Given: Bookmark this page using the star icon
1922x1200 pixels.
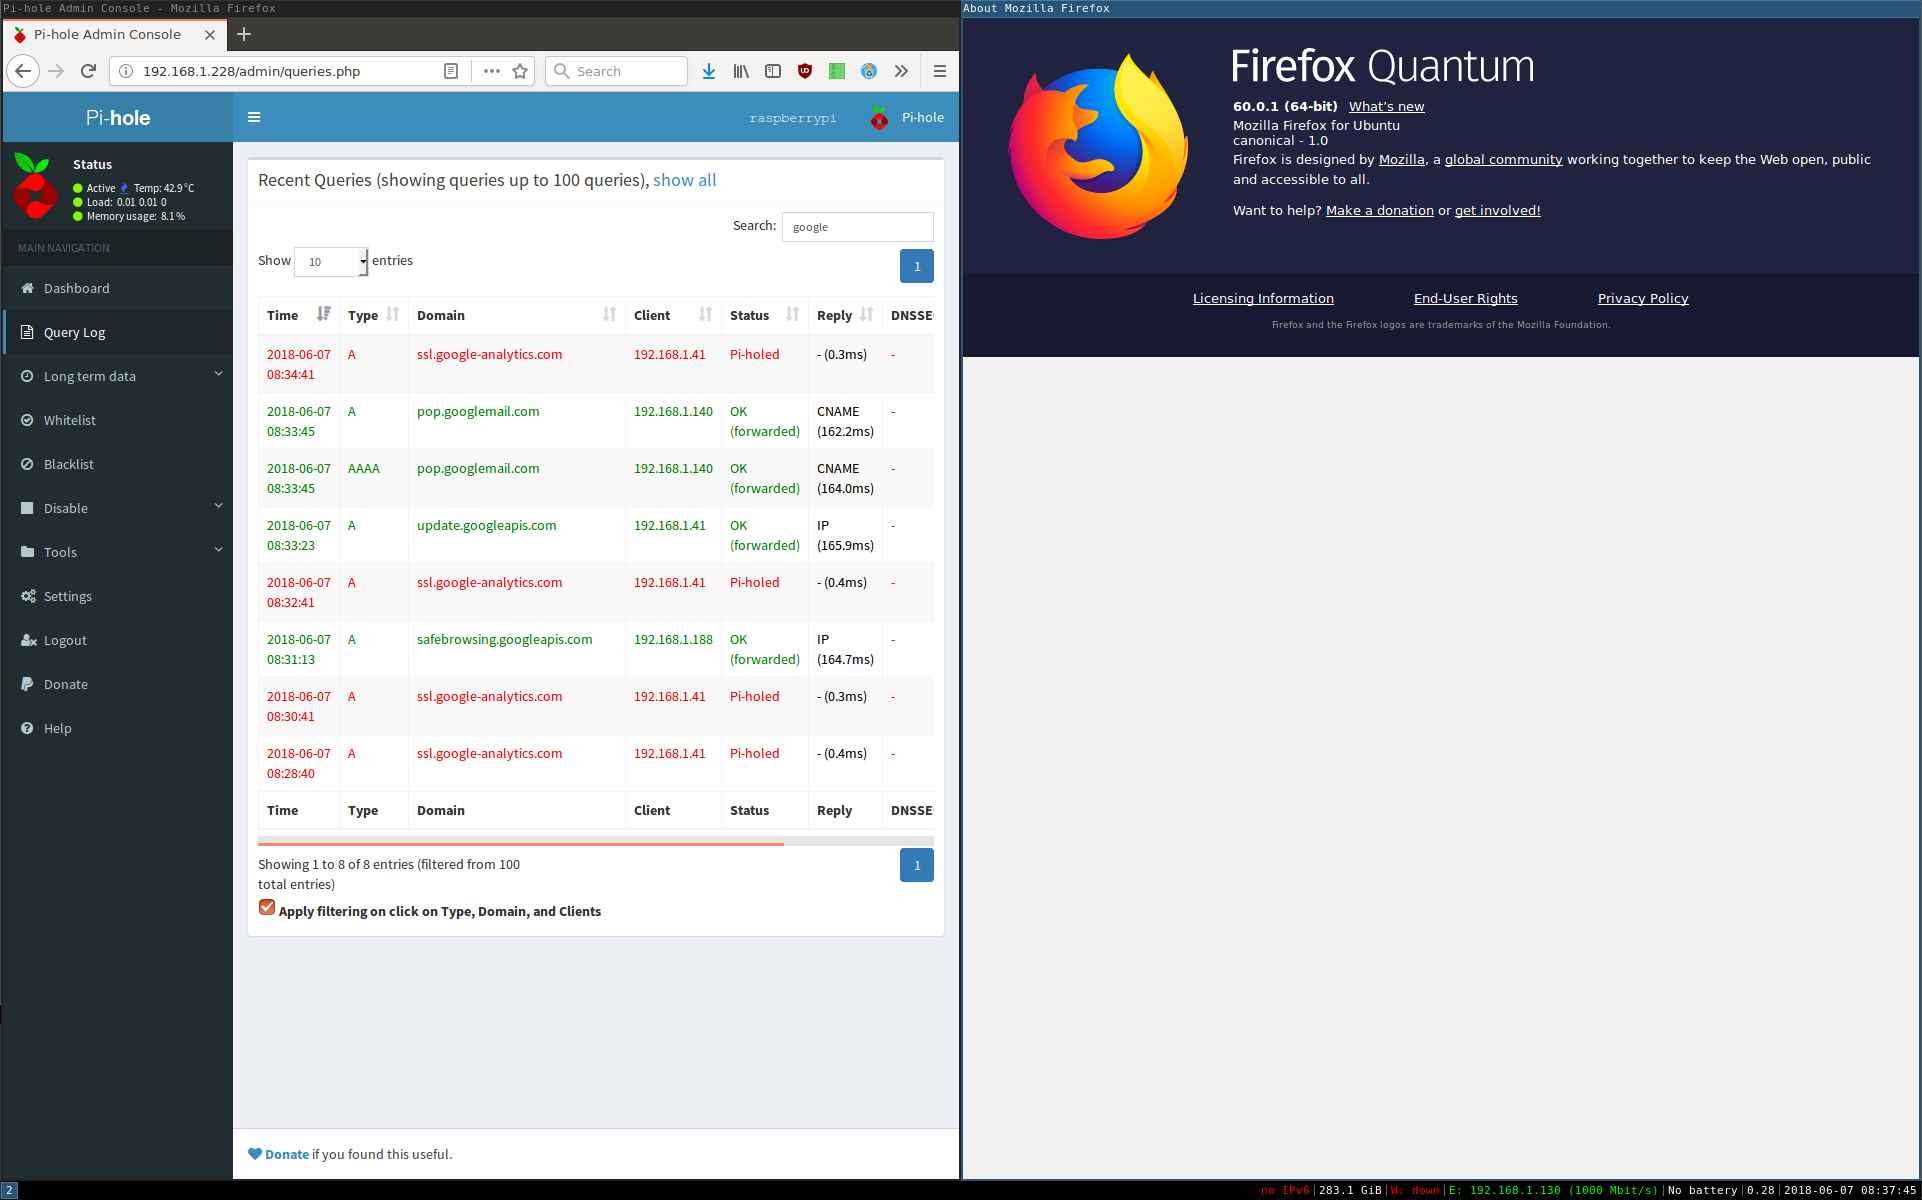Looking at the screenshot, I should point(519,71).
